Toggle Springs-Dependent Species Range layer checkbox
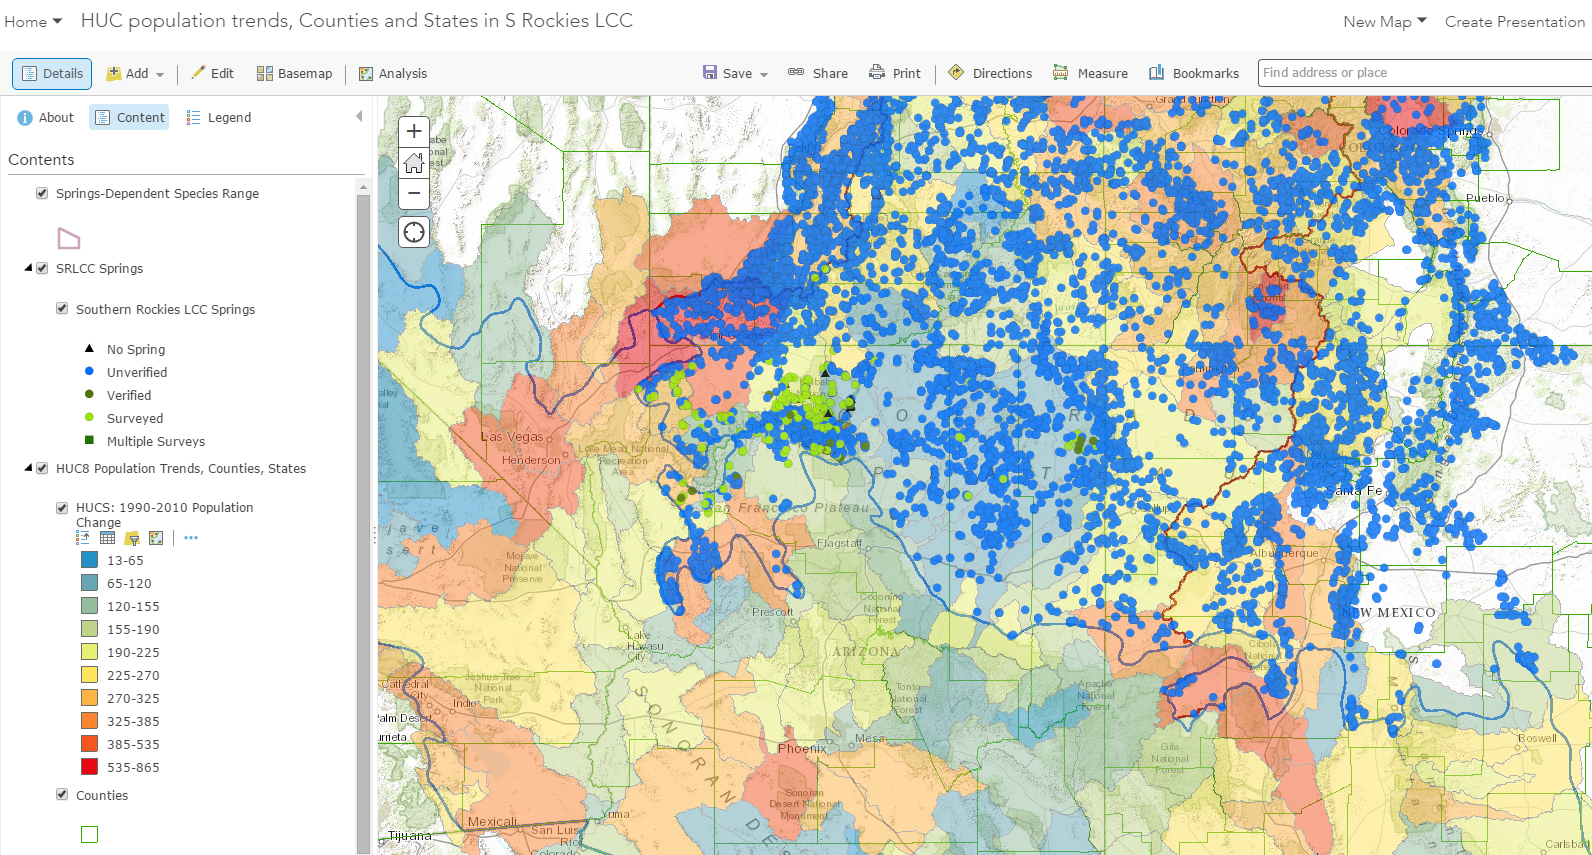1592x855 pixels. 42,194
